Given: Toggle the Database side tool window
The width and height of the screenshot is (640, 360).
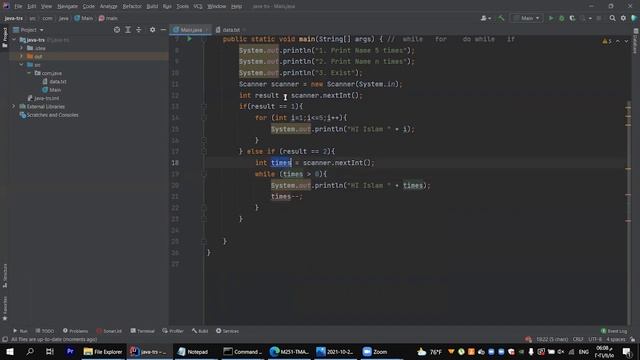Looking at the screenshot, I should tap(636, 41).
